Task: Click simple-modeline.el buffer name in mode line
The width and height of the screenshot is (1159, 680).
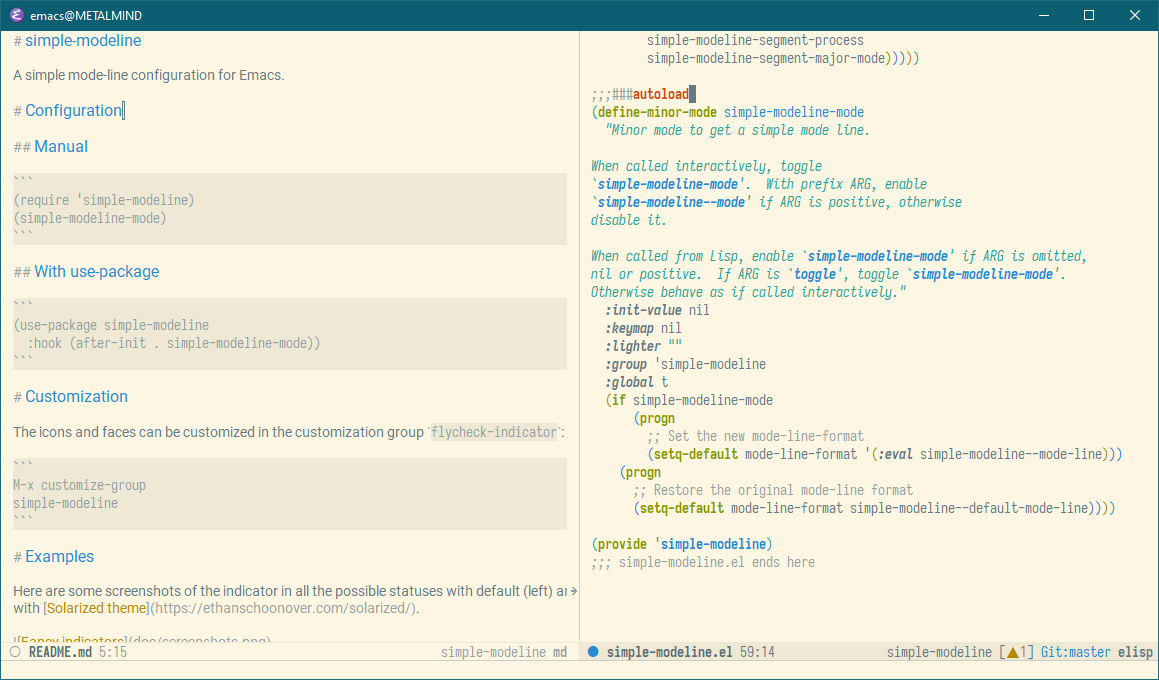Action: [x=670, y=652]
